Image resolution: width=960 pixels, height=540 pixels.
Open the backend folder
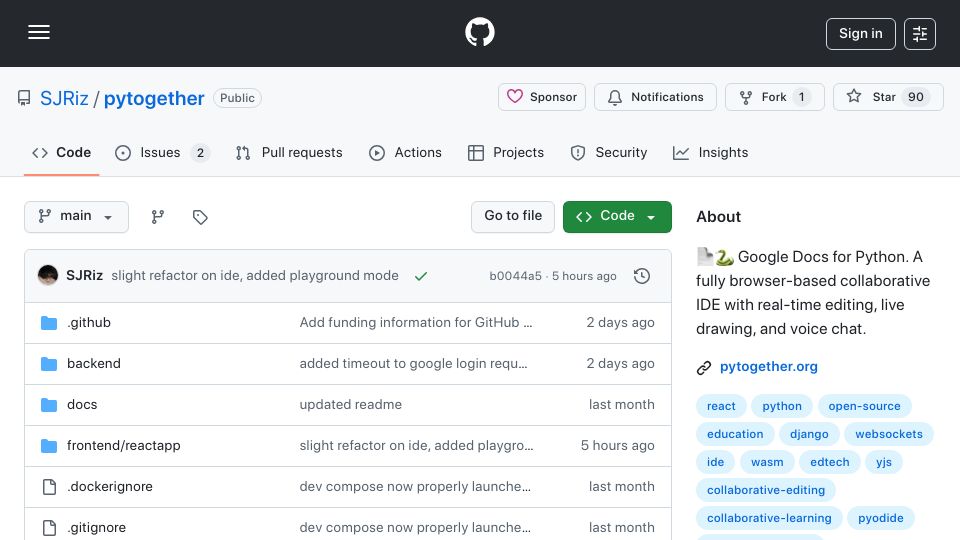(x=94, y=364)
